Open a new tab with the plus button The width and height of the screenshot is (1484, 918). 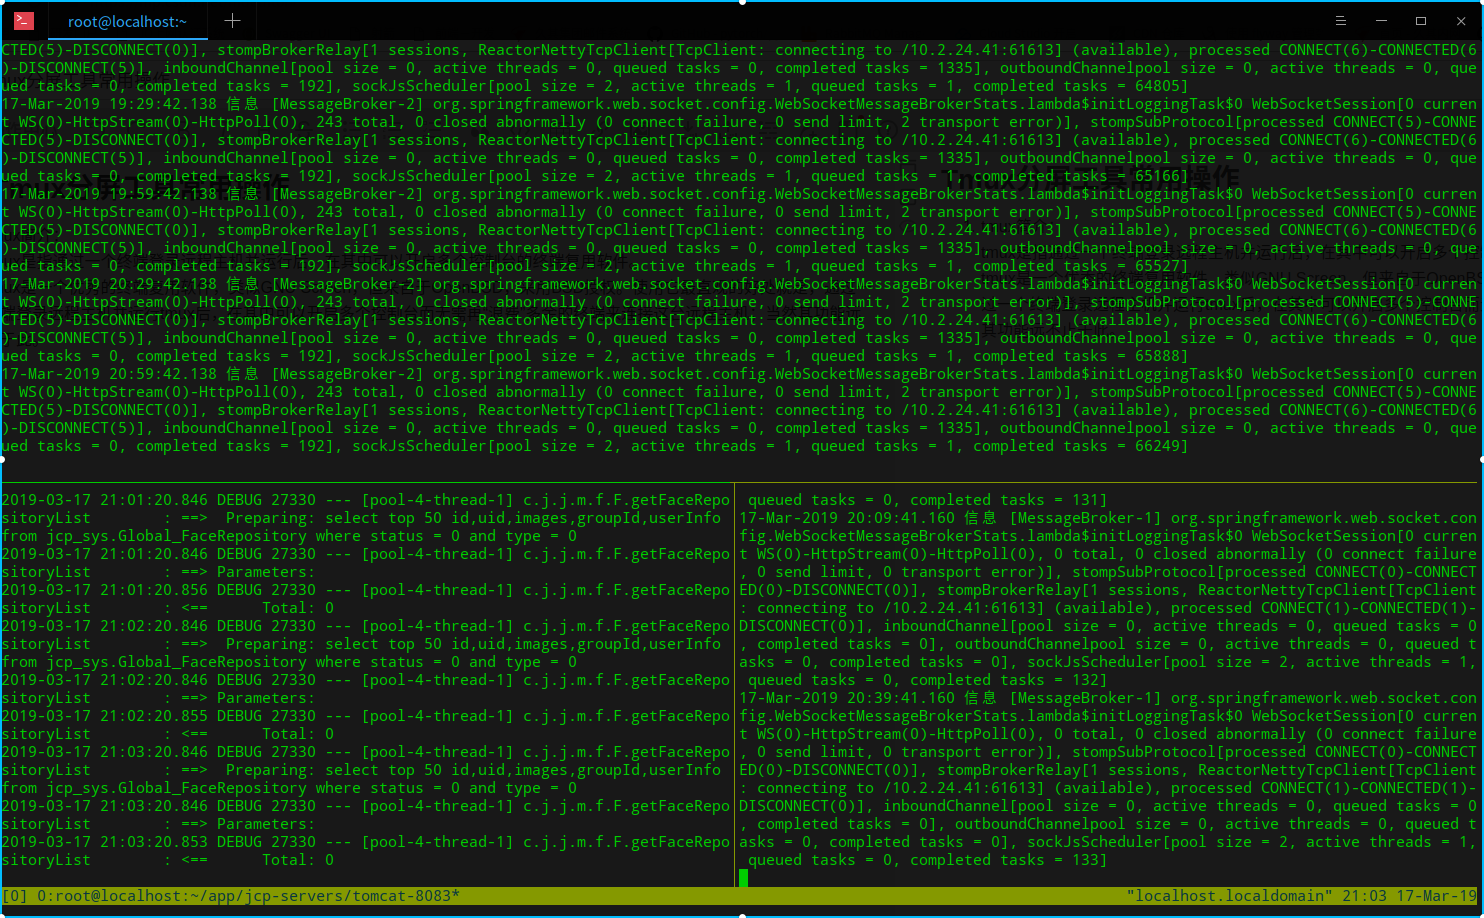pyautogui.click(x=232, y=20)
